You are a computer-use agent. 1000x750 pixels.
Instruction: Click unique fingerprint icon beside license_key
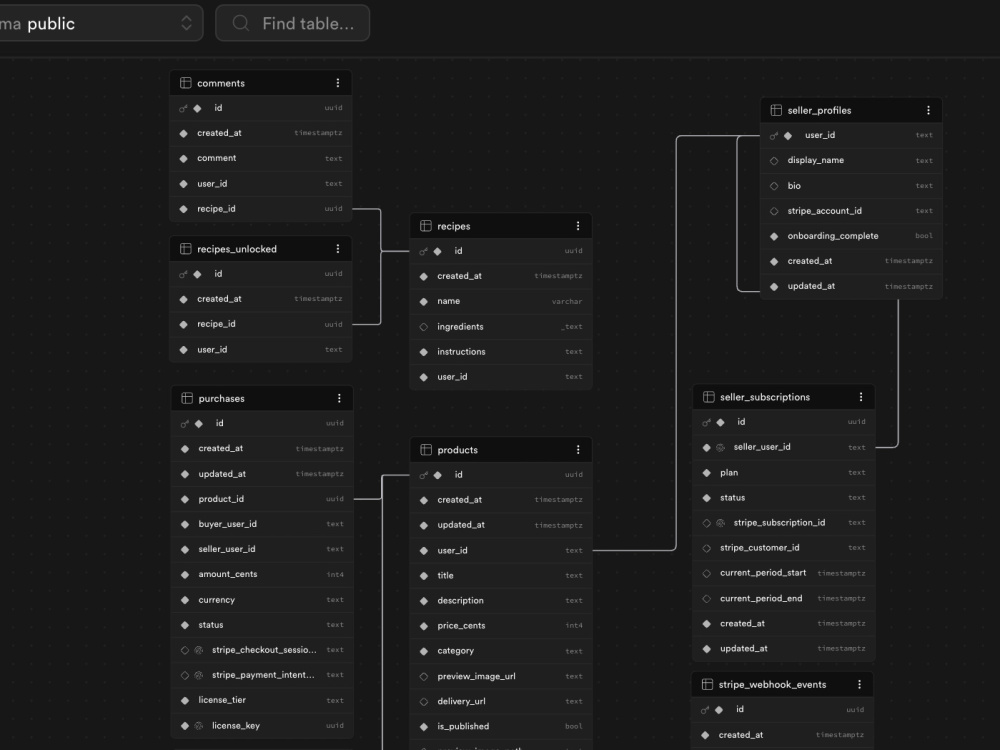[x=199, y=726]
